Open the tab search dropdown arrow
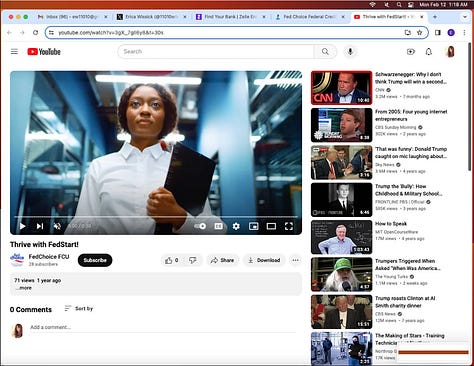474x366 pixels. coord(465,17)
